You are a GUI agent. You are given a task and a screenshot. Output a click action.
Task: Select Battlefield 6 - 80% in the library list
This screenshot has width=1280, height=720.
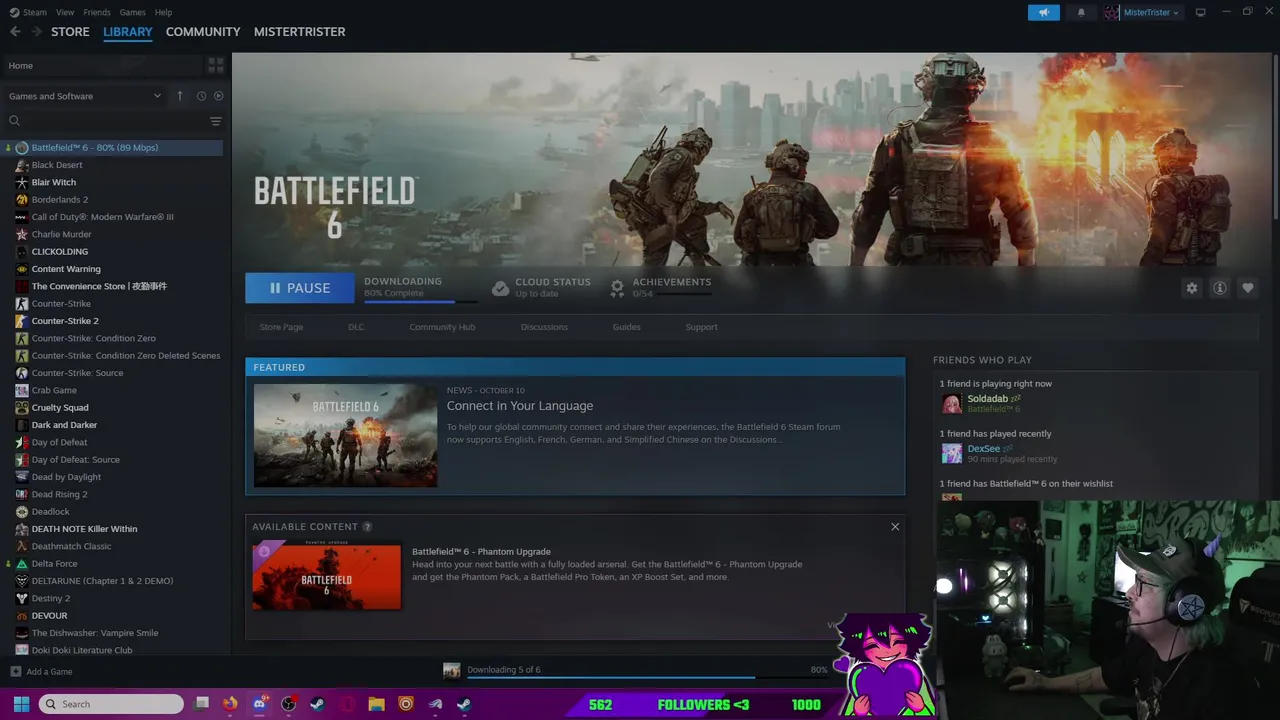[112, 148]
